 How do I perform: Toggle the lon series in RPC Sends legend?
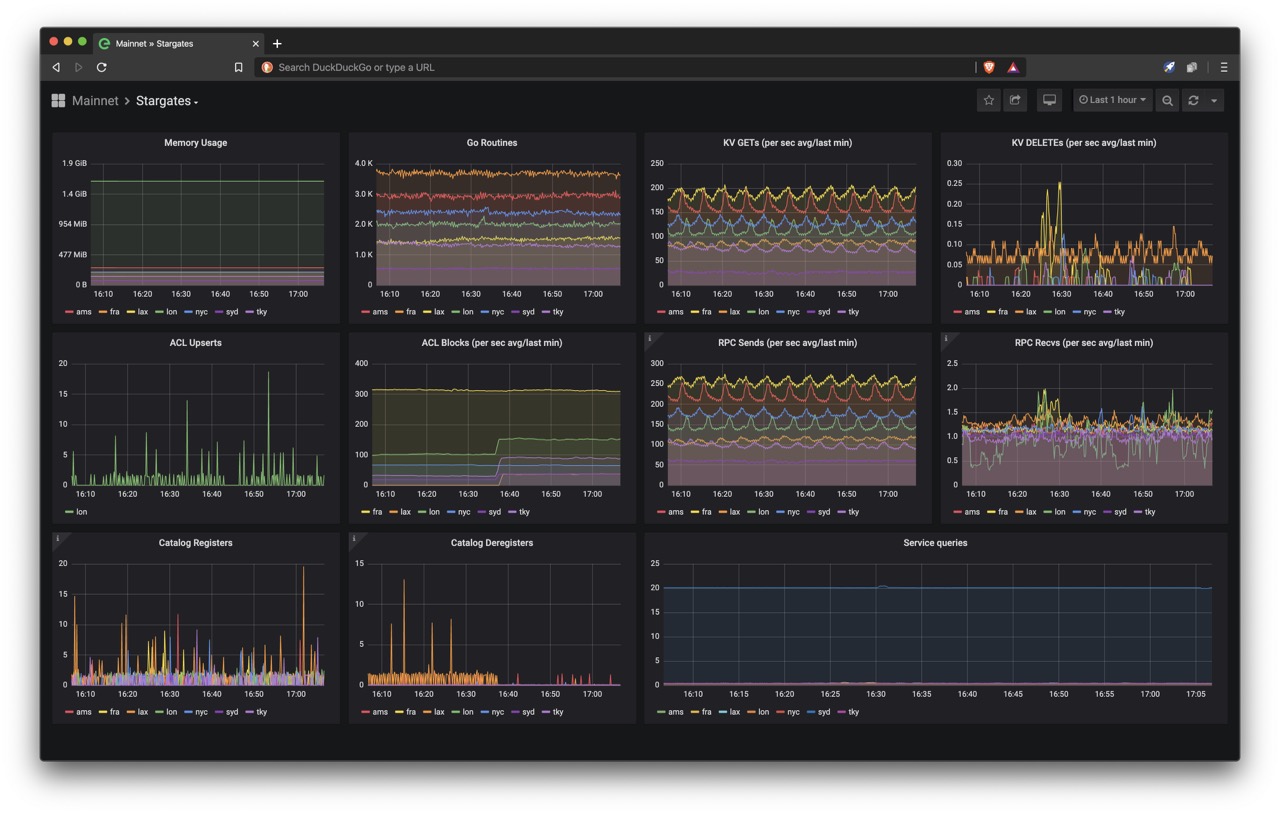click(764, 512)
